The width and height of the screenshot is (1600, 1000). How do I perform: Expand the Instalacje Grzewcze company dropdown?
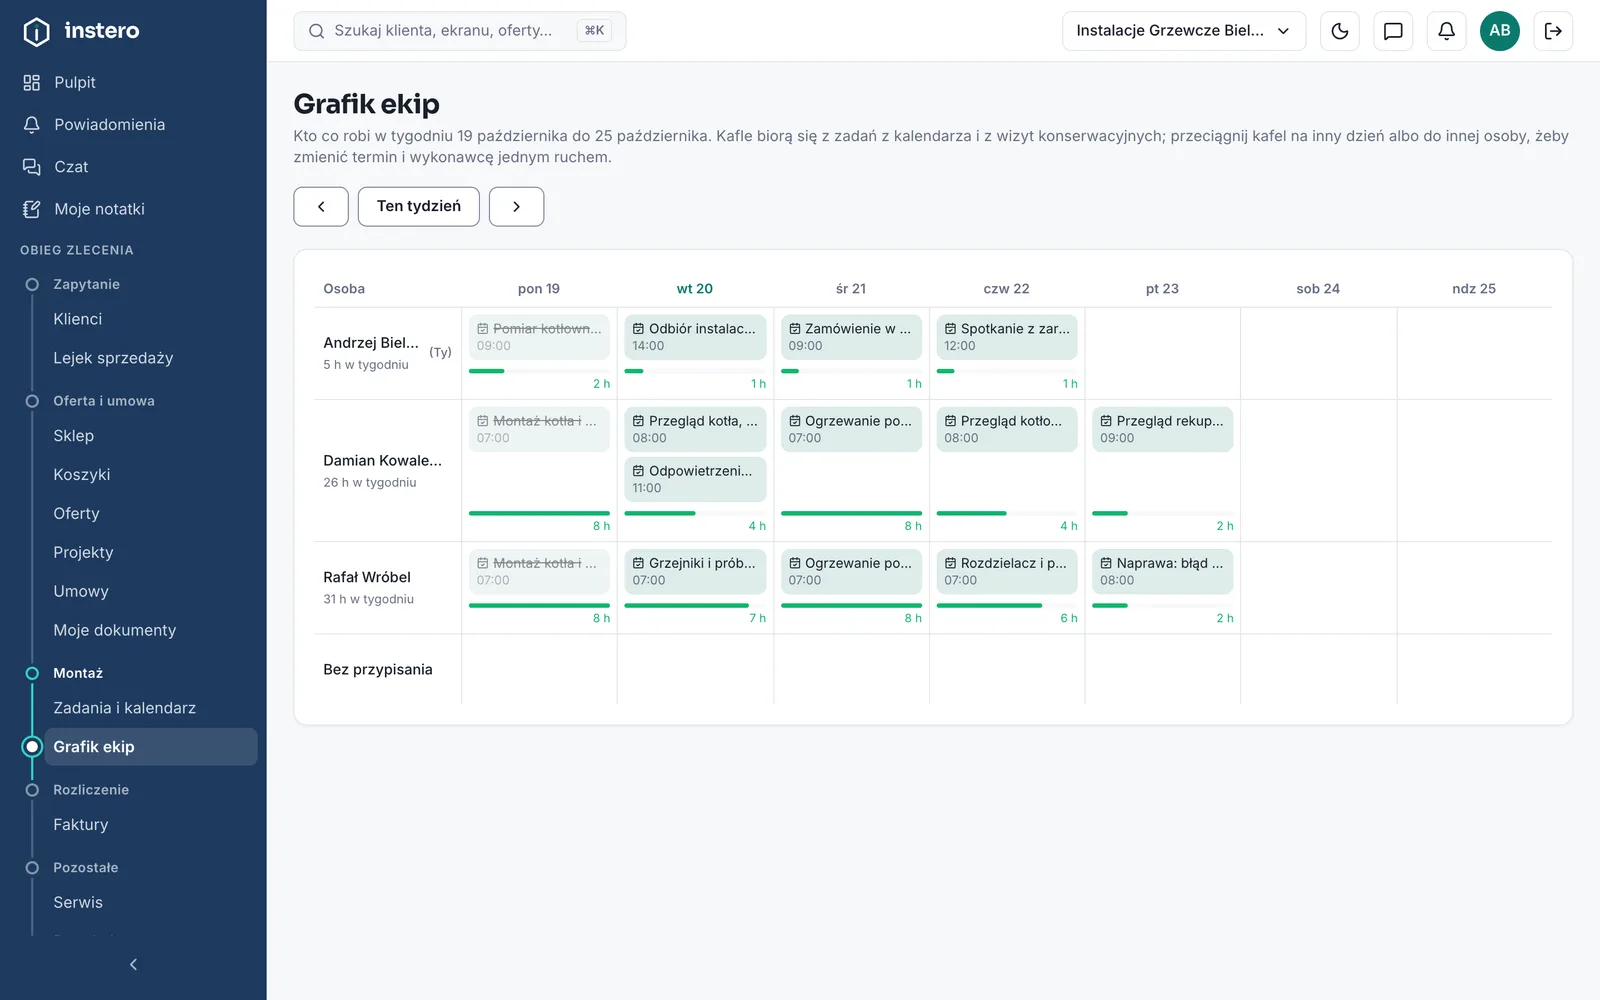(x=1184, y=31)
